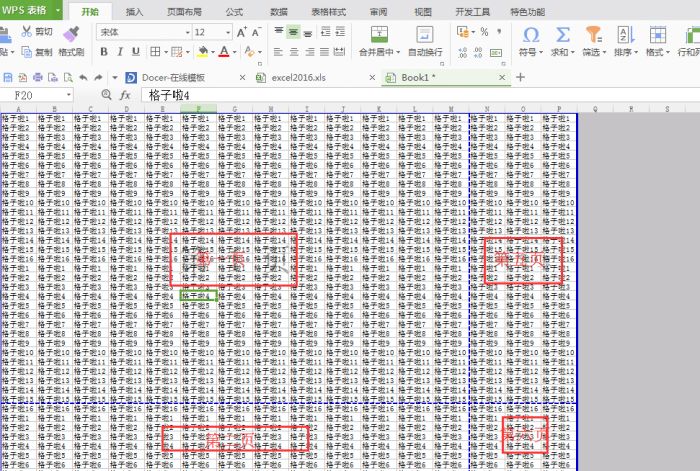This screenshot has height=471, width=700.
Task: Switch to the 插入 (Insert) tab
Action: 134,12
